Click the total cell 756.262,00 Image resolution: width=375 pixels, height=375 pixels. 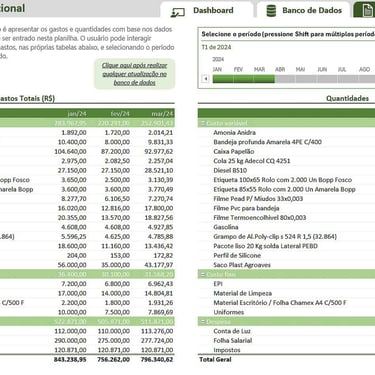coord(113,360)
